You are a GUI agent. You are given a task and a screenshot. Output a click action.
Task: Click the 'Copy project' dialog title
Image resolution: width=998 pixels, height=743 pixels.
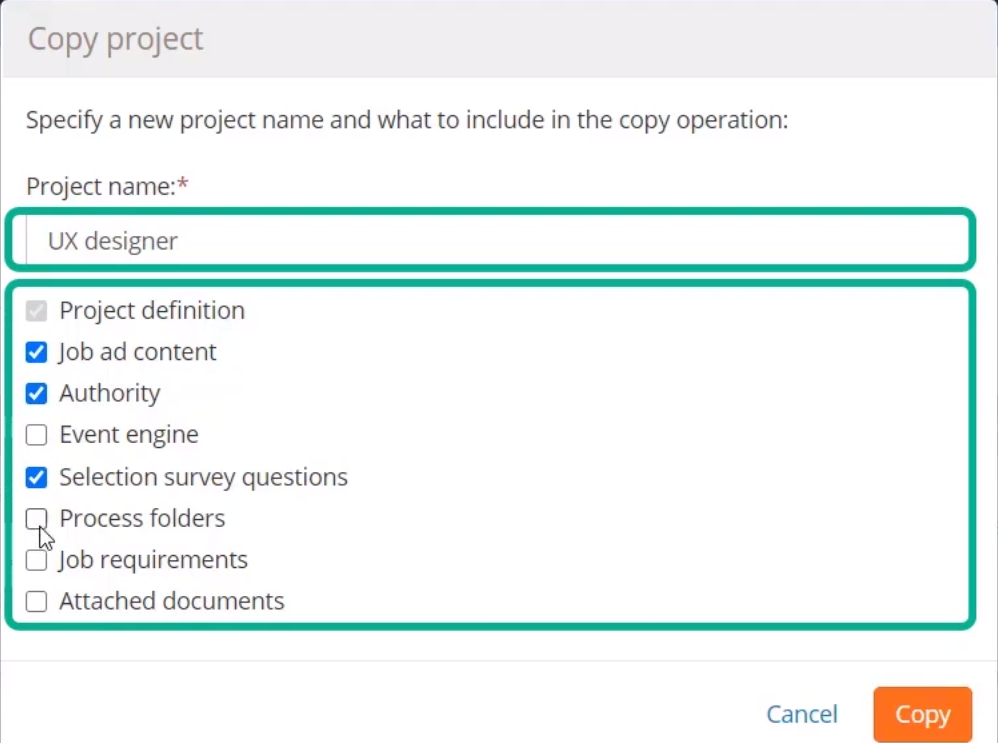pos(115,39)
